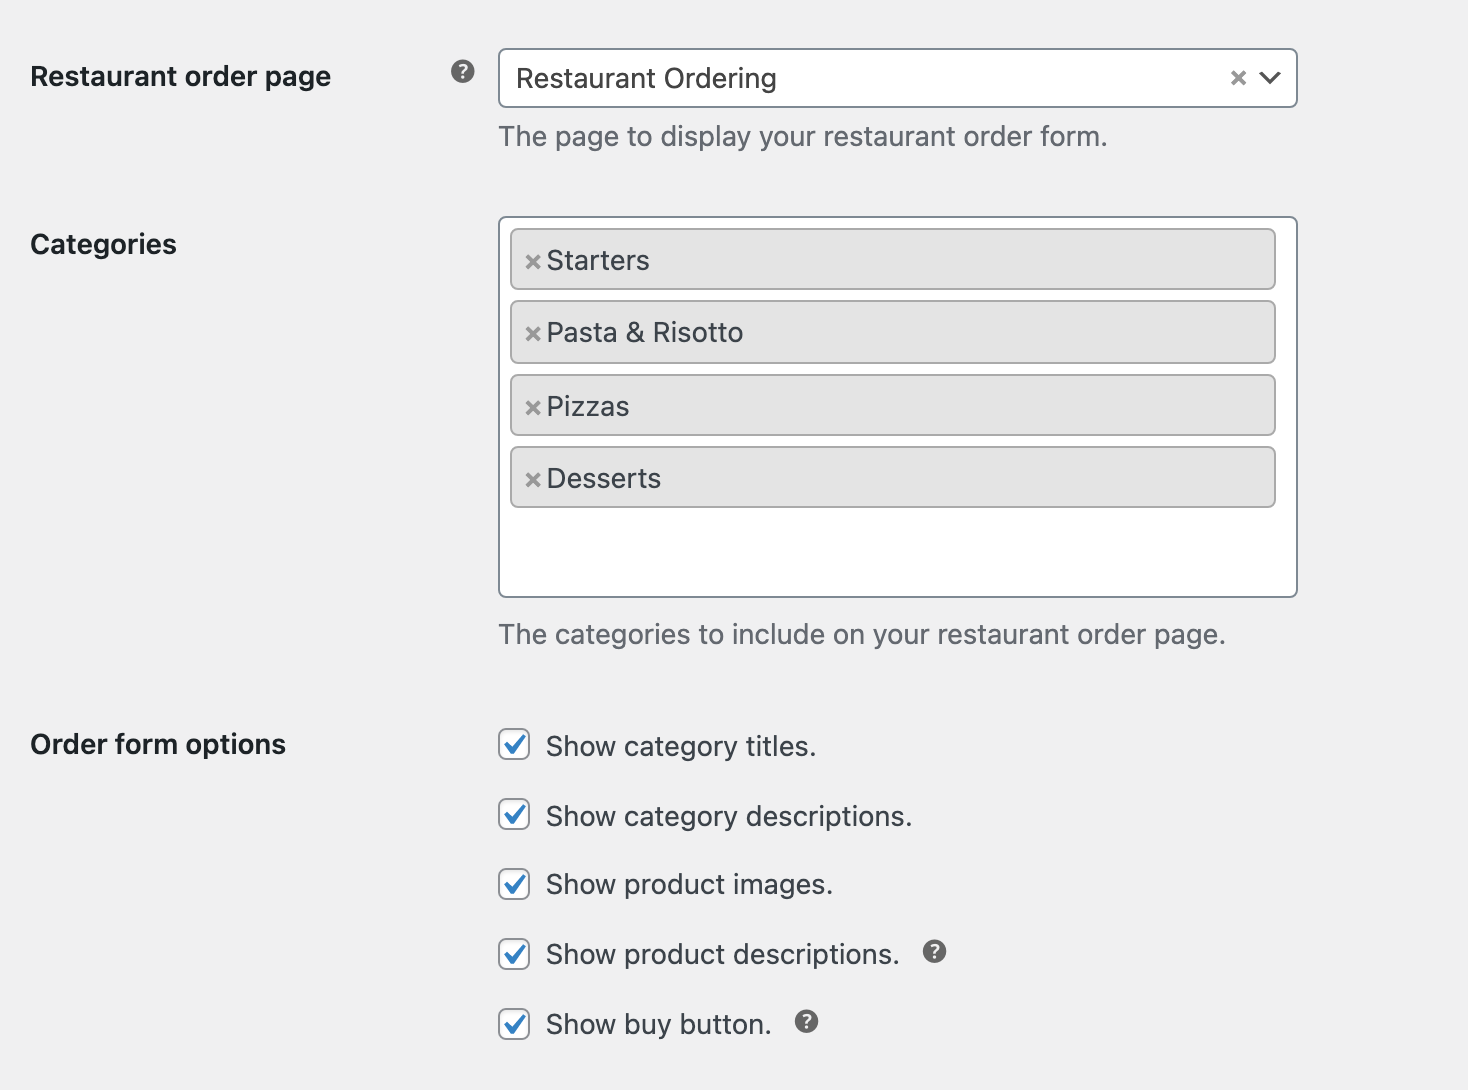Remove the Starters category tag

533,259
